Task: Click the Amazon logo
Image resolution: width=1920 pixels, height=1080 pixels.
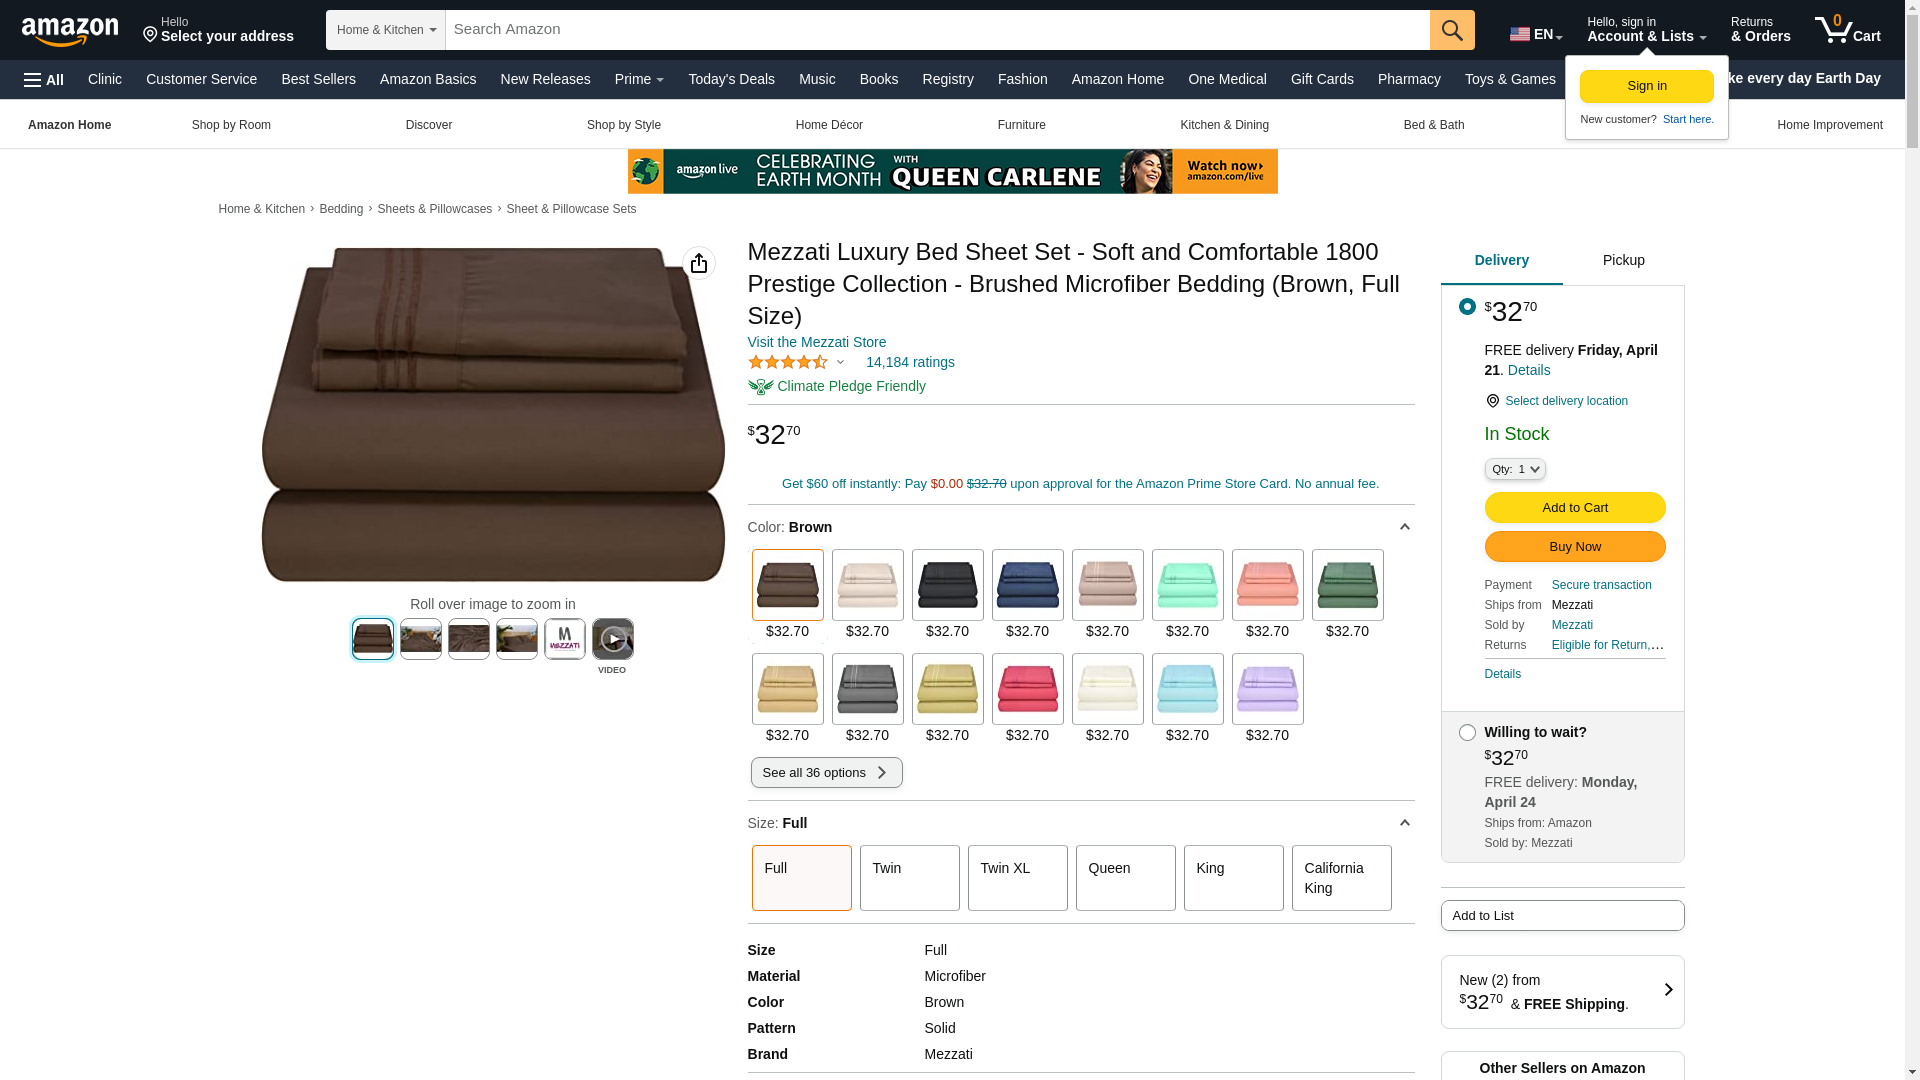Action: [70, 31]
